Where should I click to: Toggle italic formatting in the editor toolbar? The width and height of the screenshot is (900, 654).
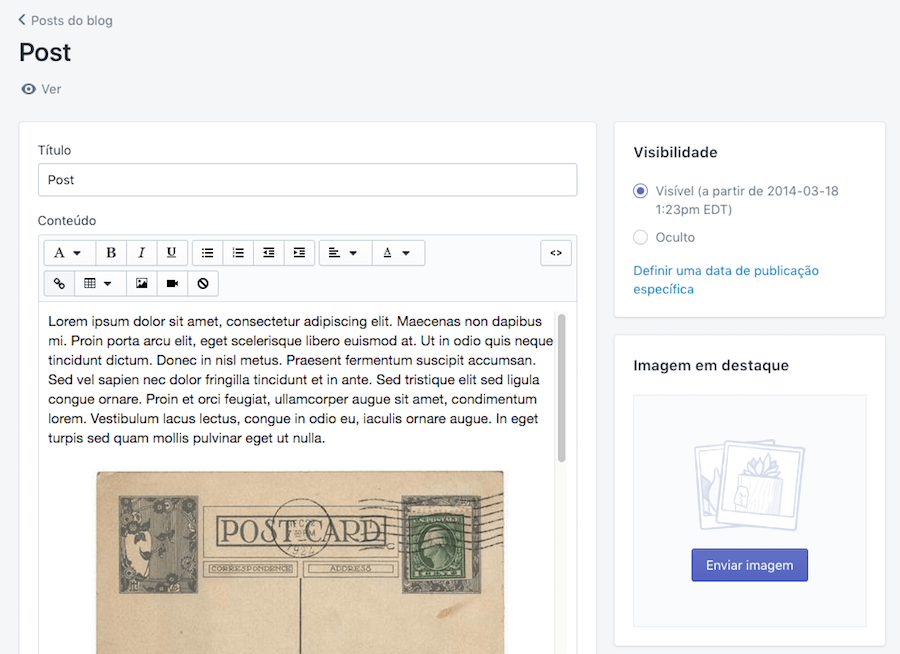pyautogui.click(x=142, y=253)
